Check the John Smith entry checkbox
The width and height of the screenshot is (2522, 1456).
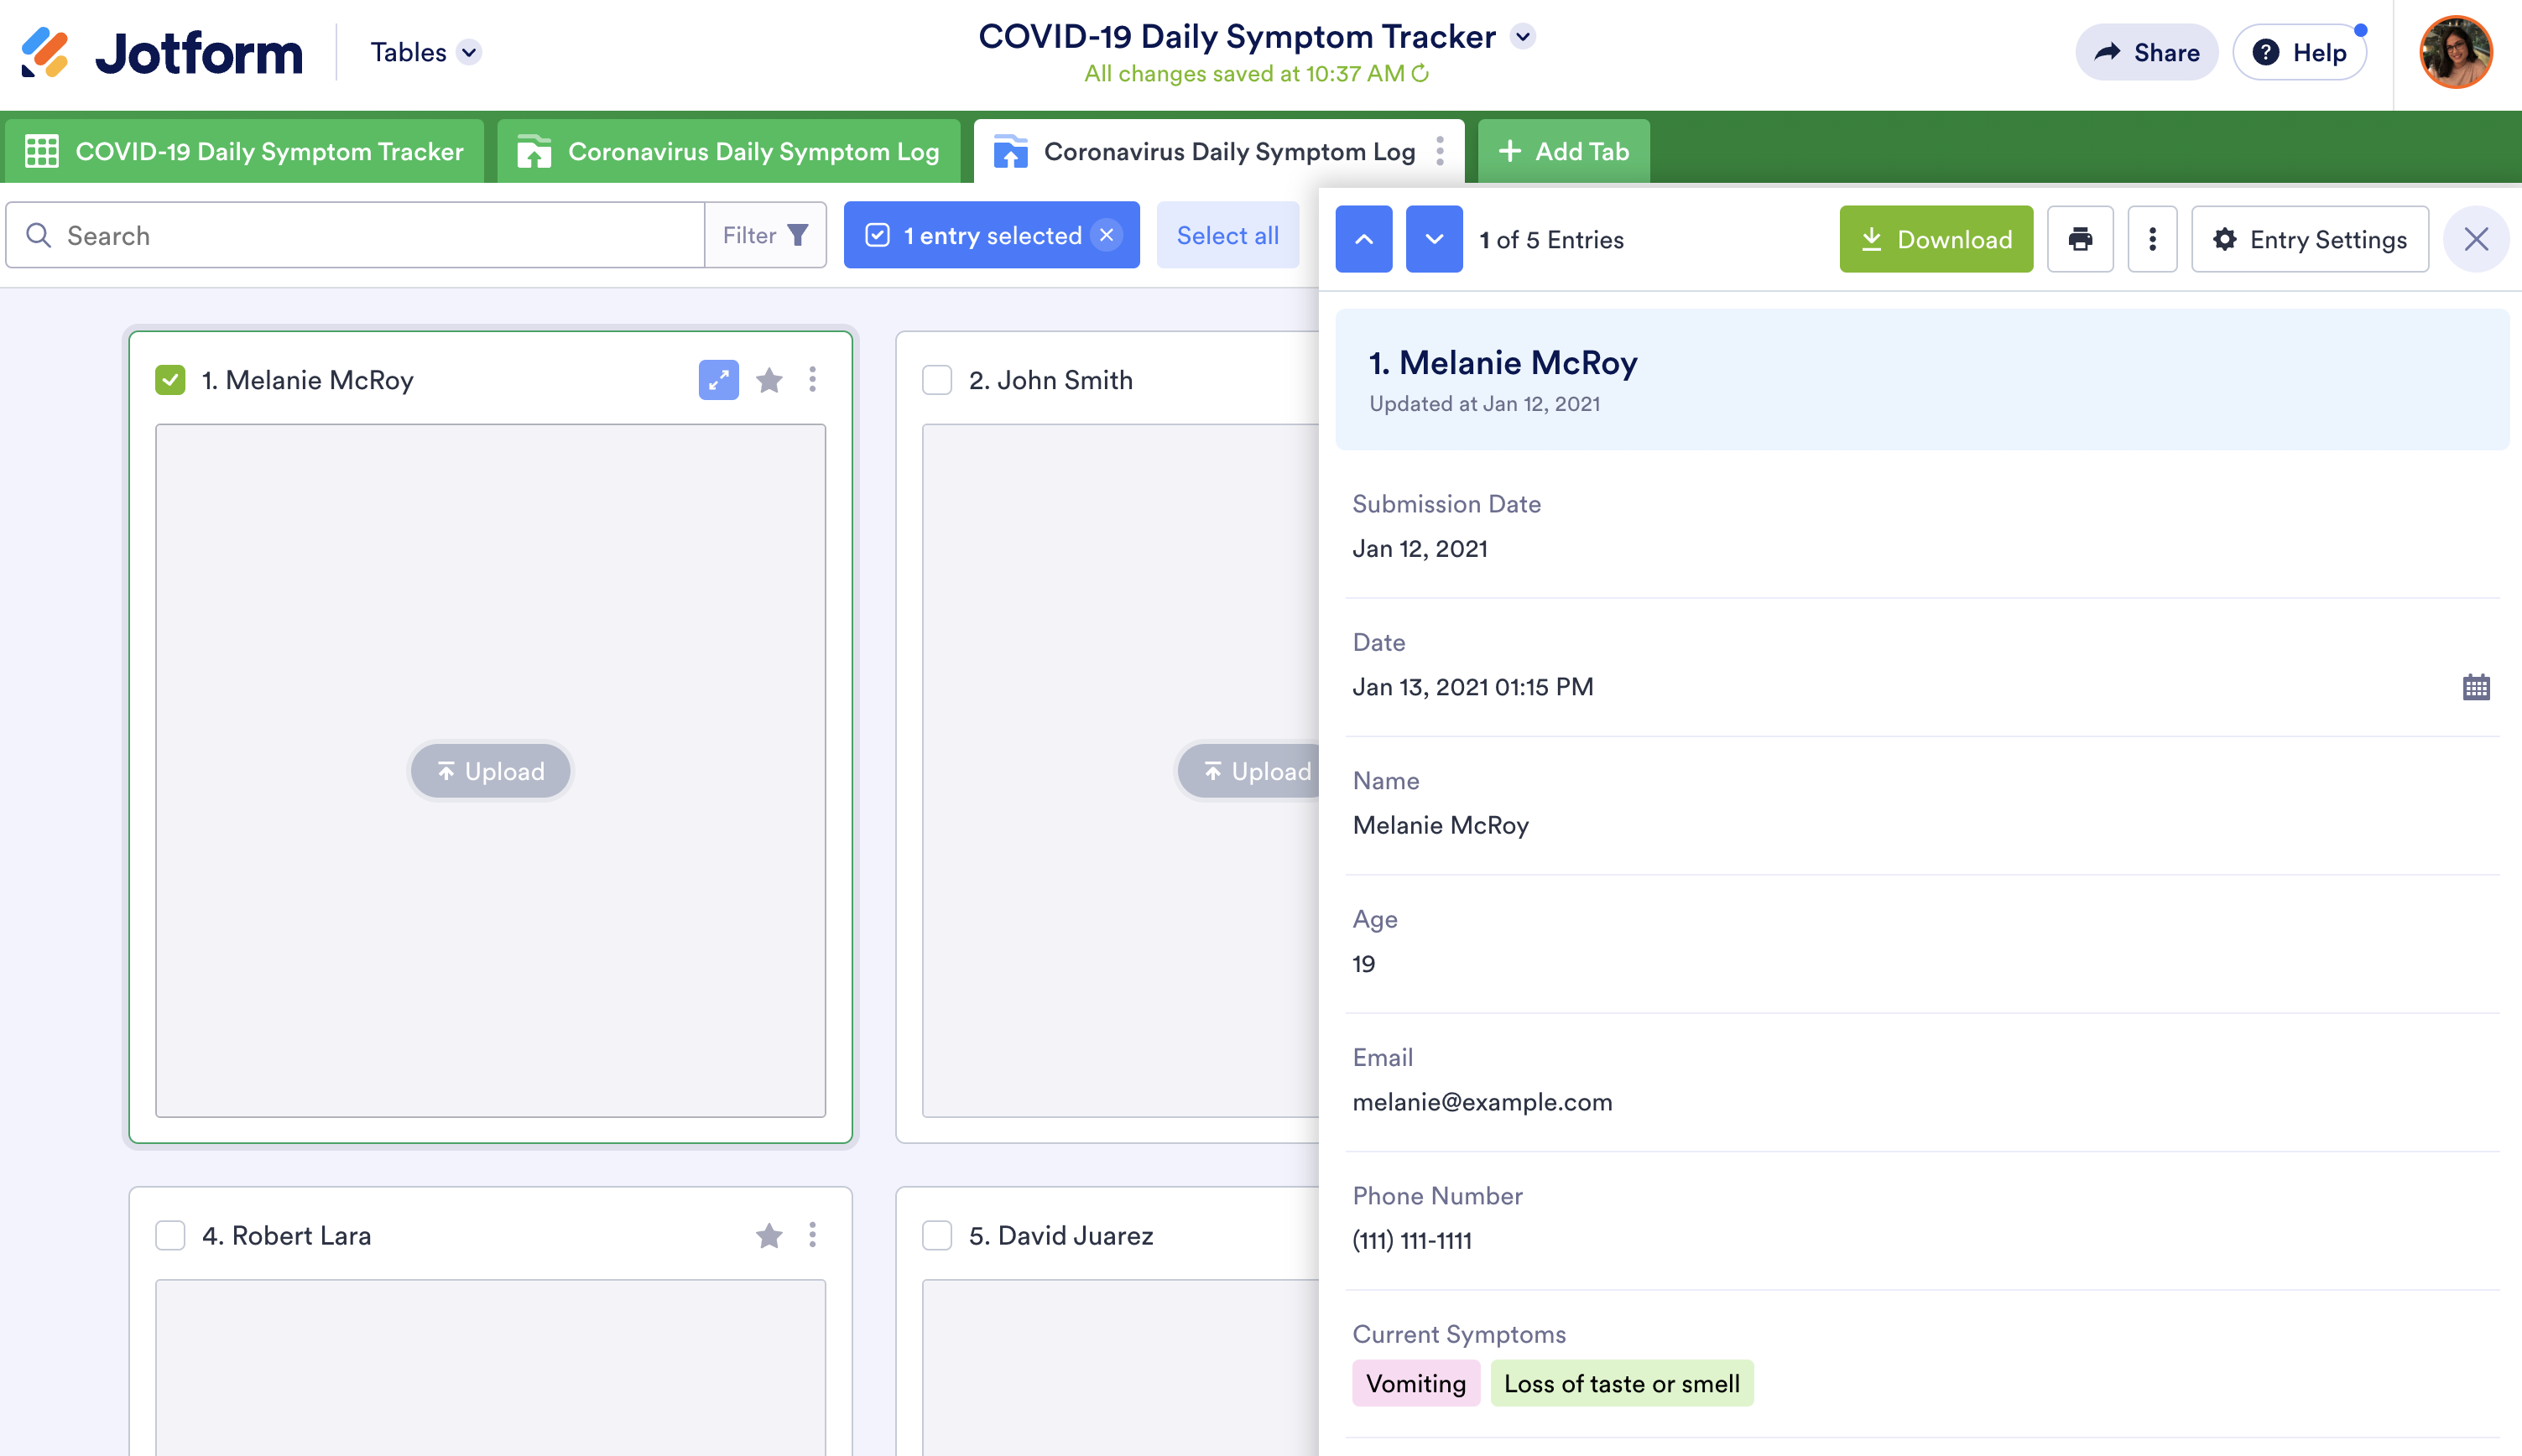[x=937, y=380]
